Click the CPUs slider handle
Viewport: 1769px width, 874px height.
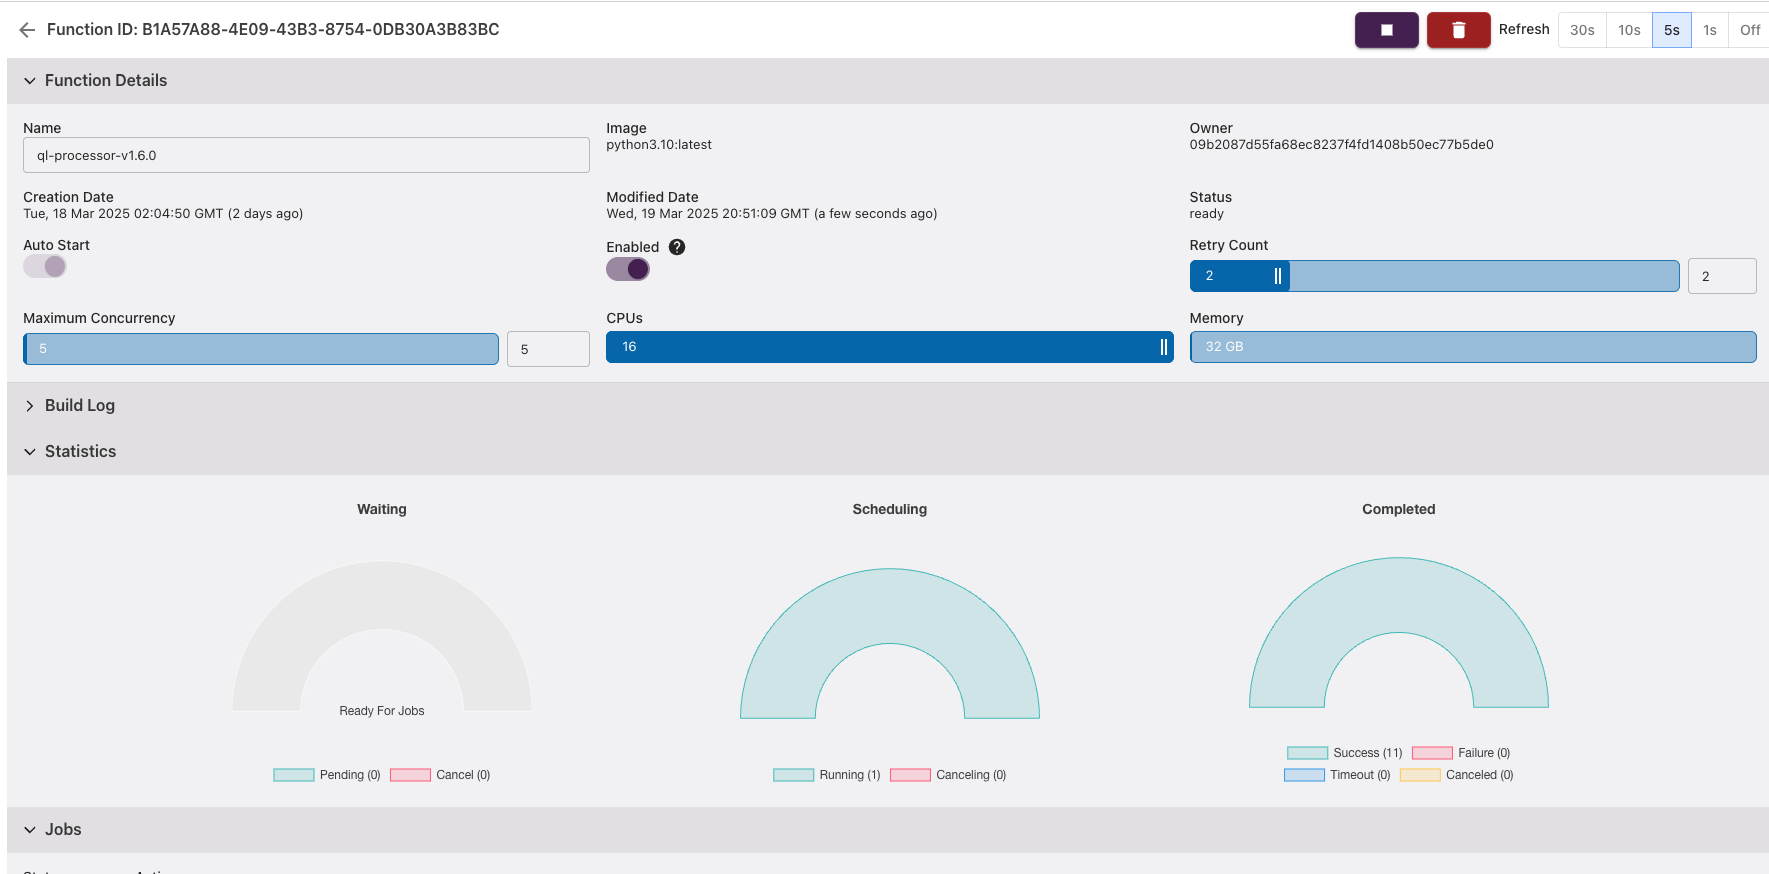[x=1163, y=347]
